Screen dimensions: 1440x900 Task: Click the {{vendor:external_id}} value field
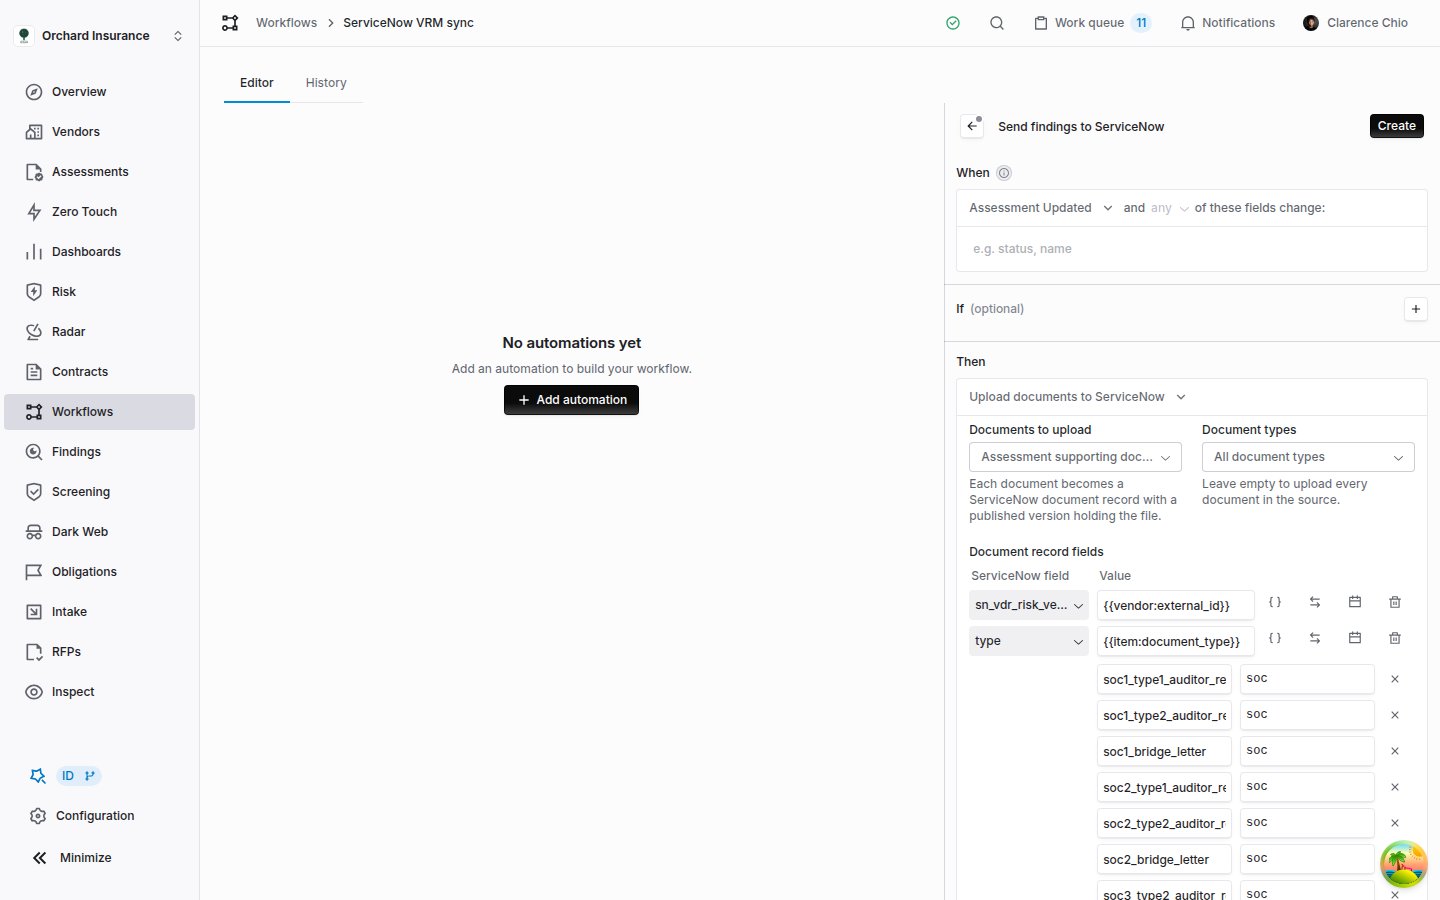point(1176,606)
